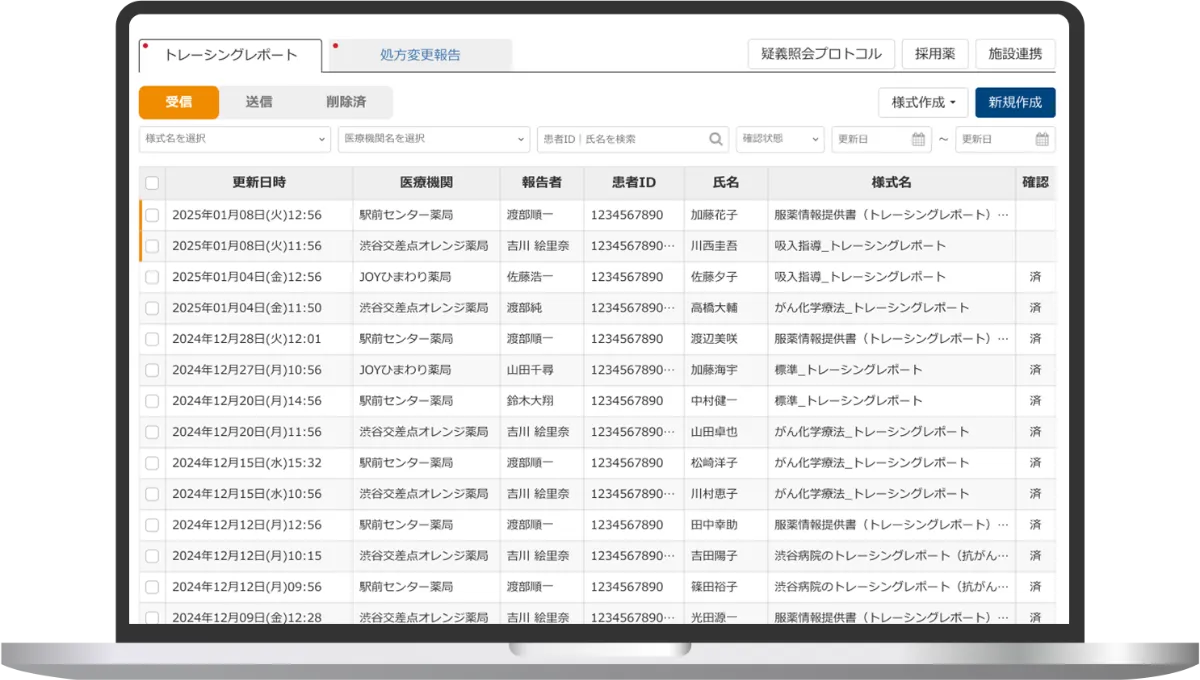
Task: Click the 確認 column header
Action: pos(1035,183)
